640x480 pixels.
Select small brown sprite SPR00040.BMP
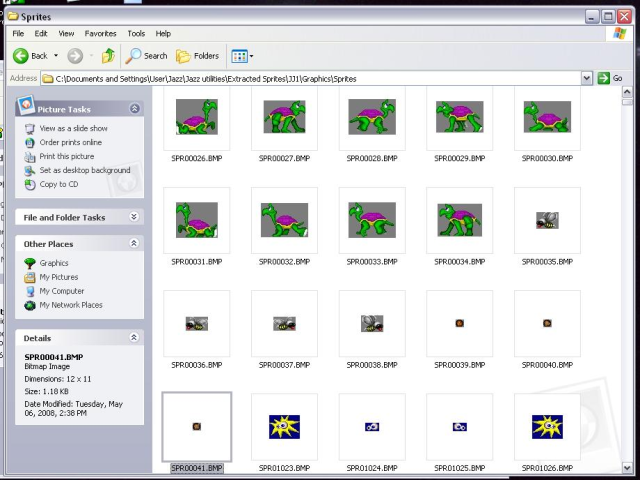point(547,323)
